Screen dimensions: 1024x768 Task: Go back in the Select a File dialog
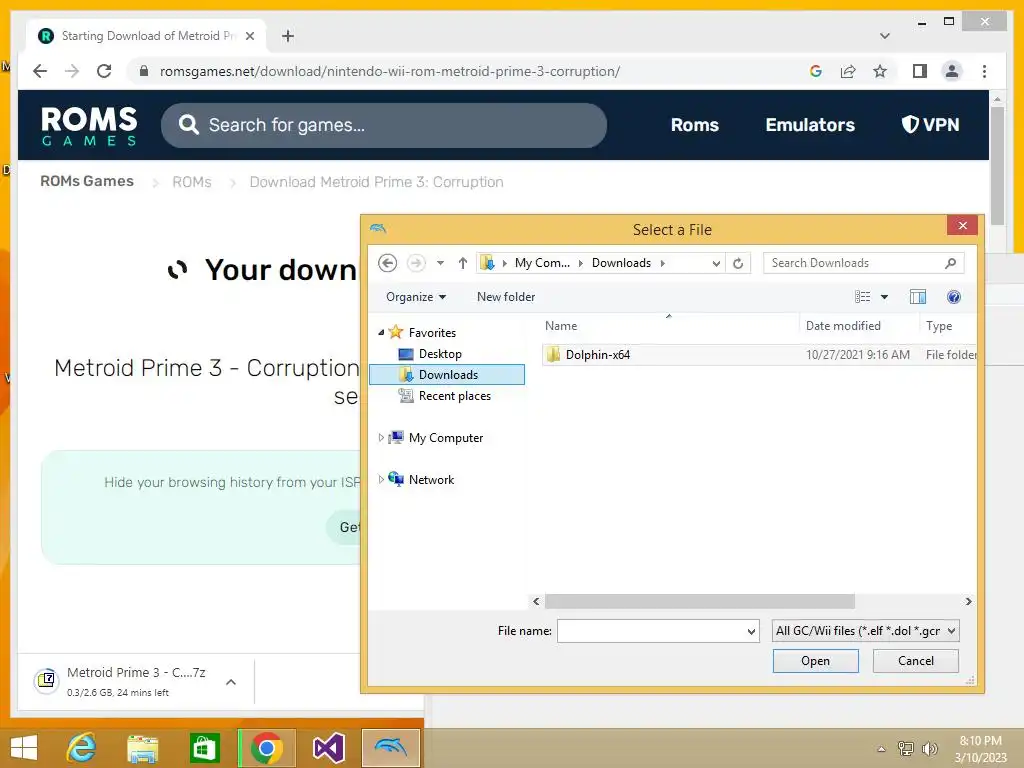coord(387,263)
